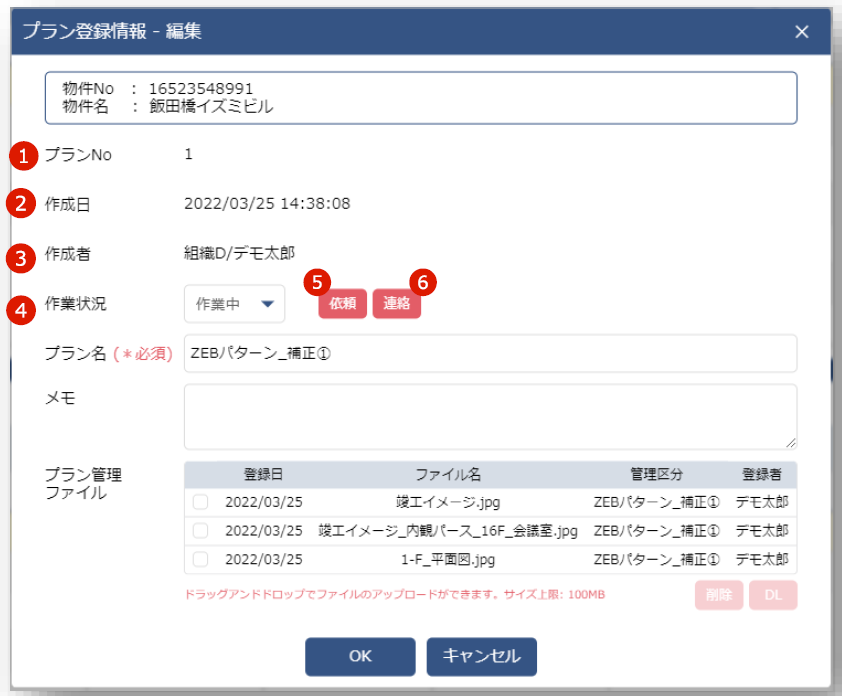
Task: Check the box for 竣工イメージ.jpg
Action: (x=201, y=502)
